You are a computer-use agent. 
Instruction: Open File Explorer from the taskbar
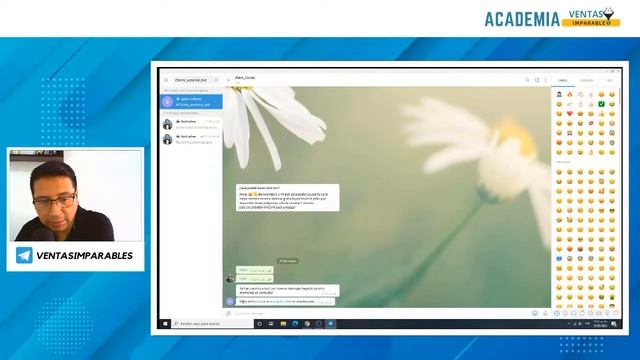tap(283, 324)
